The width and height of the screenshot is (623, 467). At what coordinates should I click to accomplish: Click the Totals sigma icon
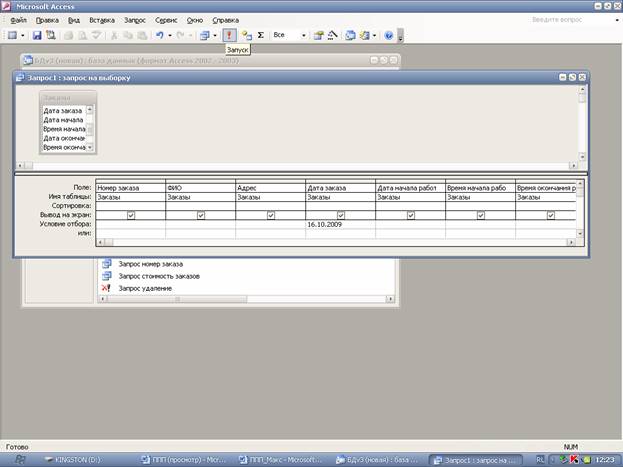[x=260, y=35]
